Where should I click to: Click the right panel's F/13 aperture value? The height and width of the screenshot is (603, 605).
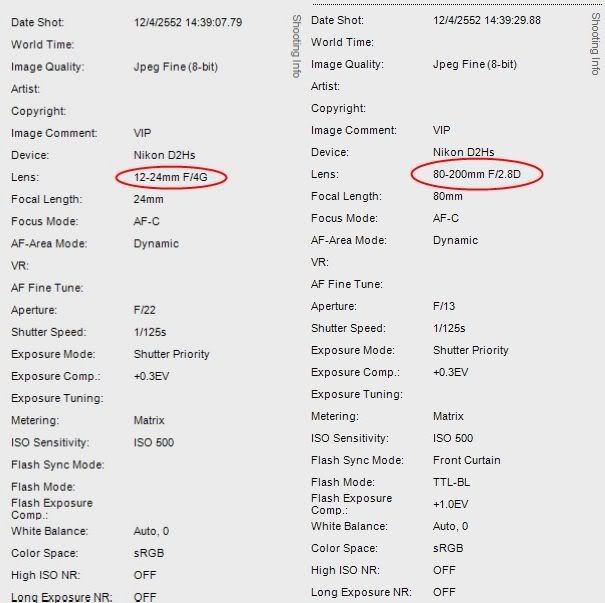[444, 306]
